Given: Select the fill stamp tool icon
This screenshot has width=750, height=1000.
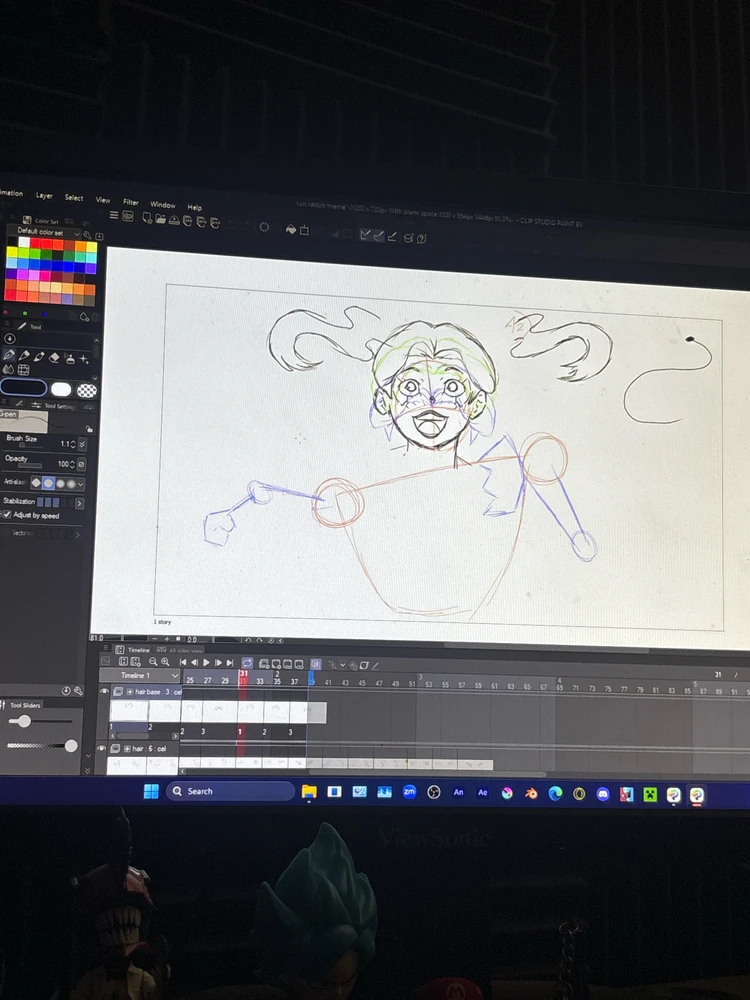Looking at the screenshot, I should click(x=70, y=359).
